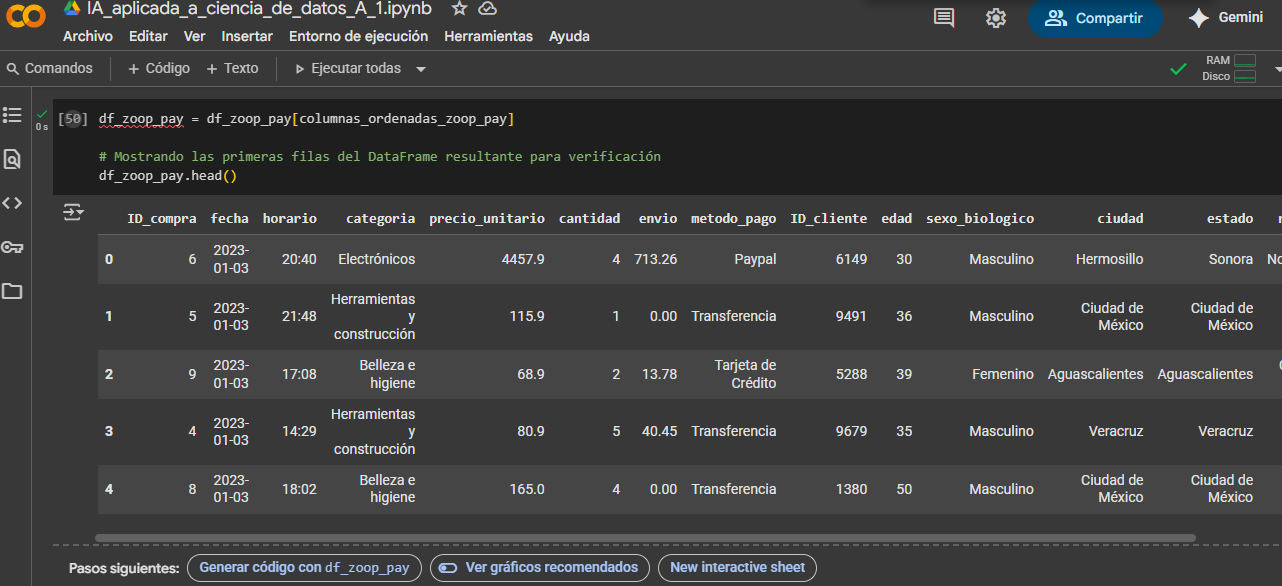
Task: Open the table of contents sidebar icon
Action: point(12,115)
